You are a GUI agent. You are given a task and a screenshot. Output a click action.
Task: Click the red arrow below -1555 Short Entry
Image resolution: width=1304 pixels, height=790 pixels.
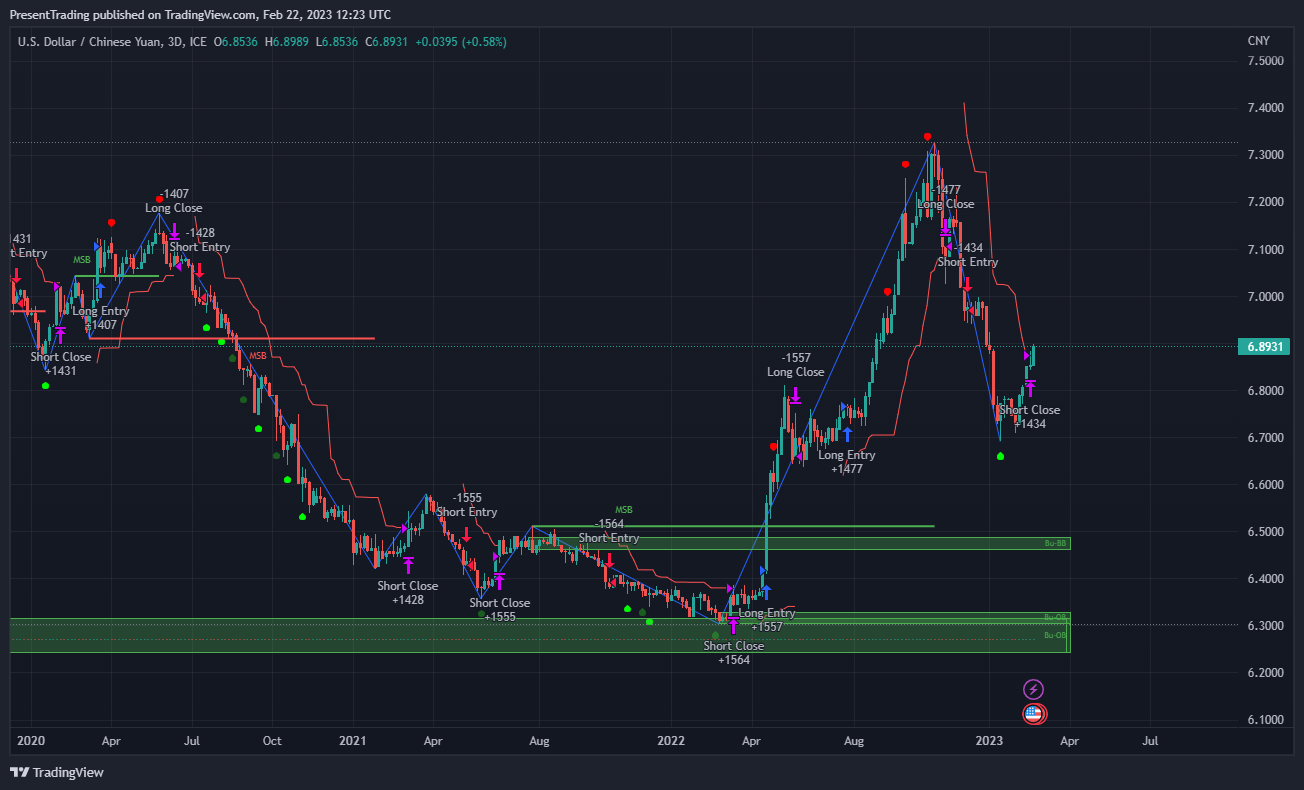click(467, 534)
